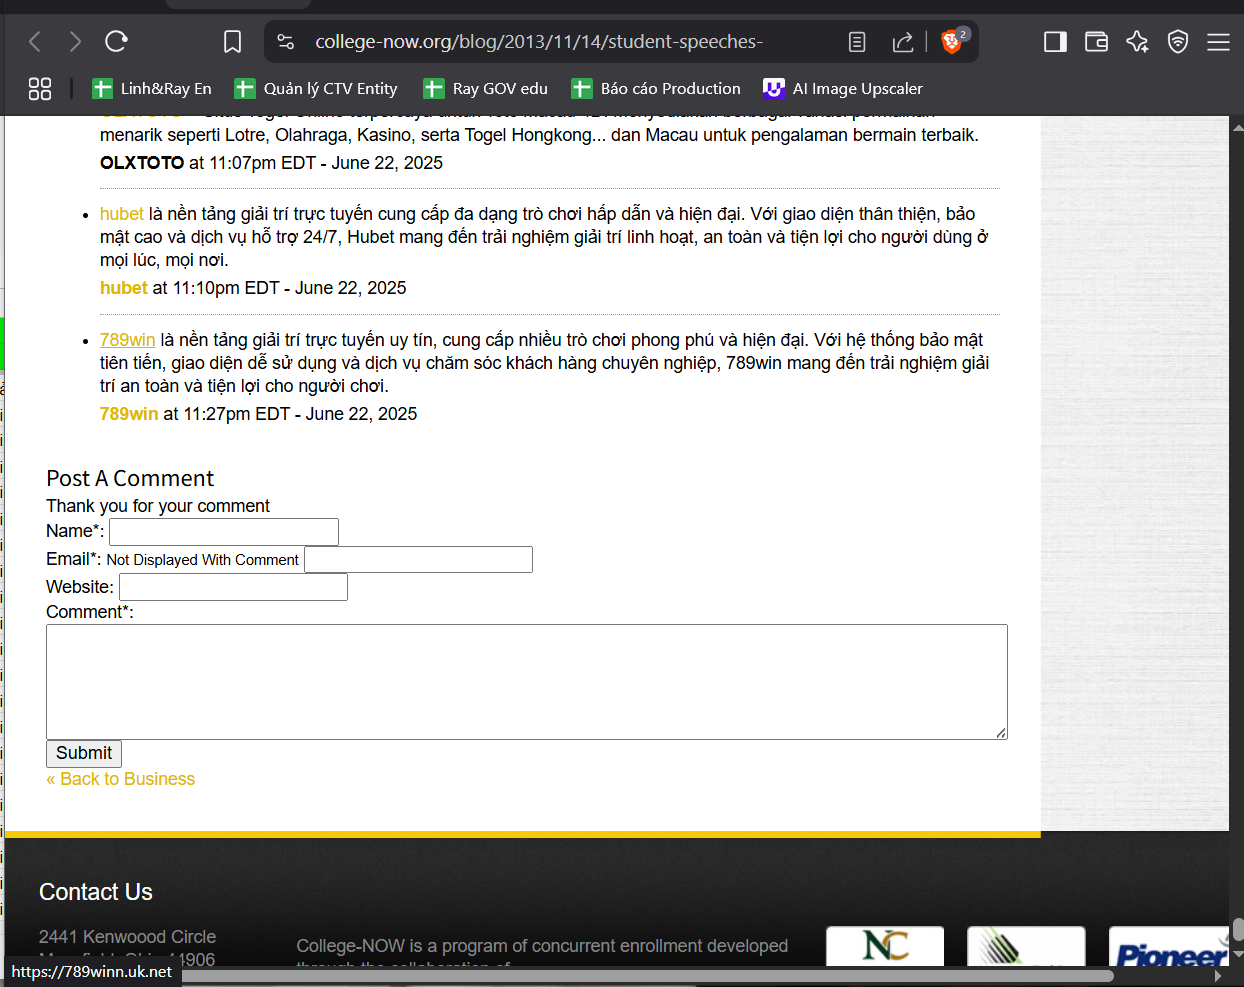Click the Contact Us footer heading

tap(96, 892)
